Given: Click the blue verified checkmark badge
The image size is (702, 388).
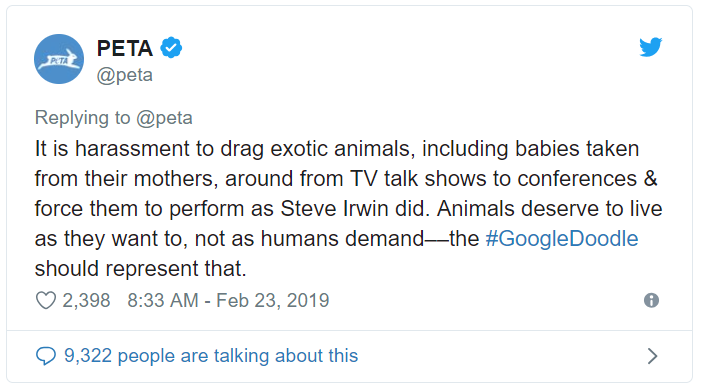Looking at the screenshot, I should click(171, 48).
